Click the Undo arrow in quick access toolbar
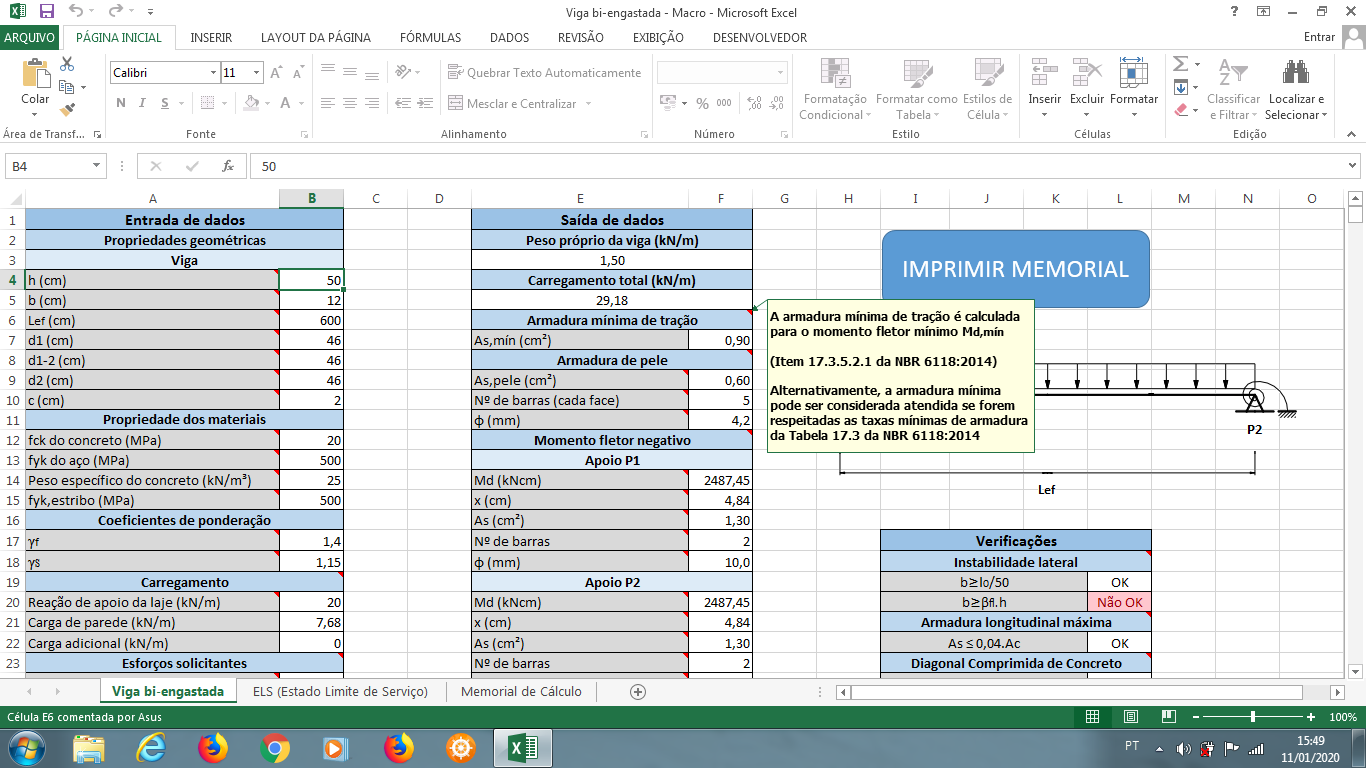Viewport: 1366px width, 768px height. pyautogui.click(x=77, y=11)
